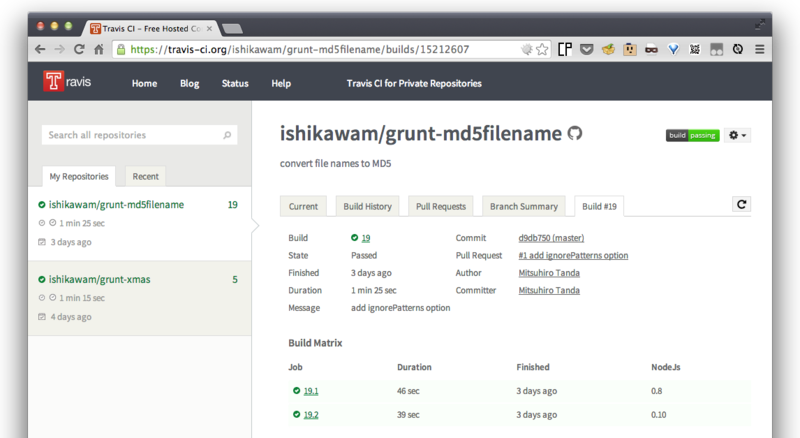
Task: Open Status in Travis navigation
Action: tap(235, 83)
